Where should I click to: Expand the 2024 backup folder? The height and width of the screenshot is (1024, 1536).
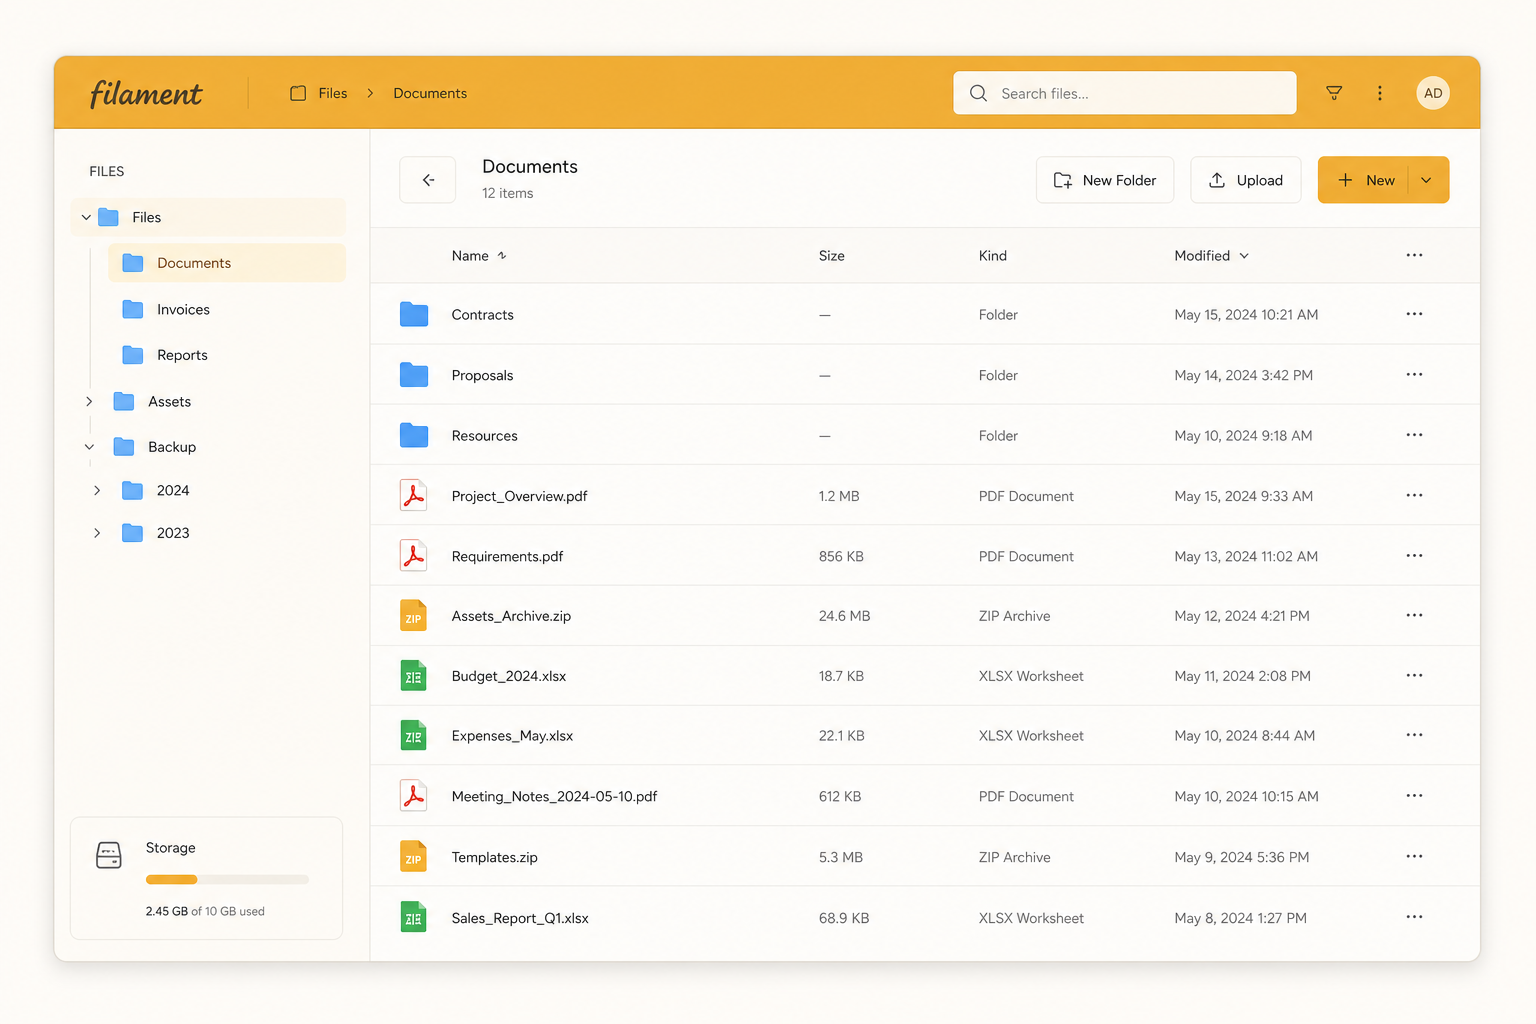tap(97, 490)
